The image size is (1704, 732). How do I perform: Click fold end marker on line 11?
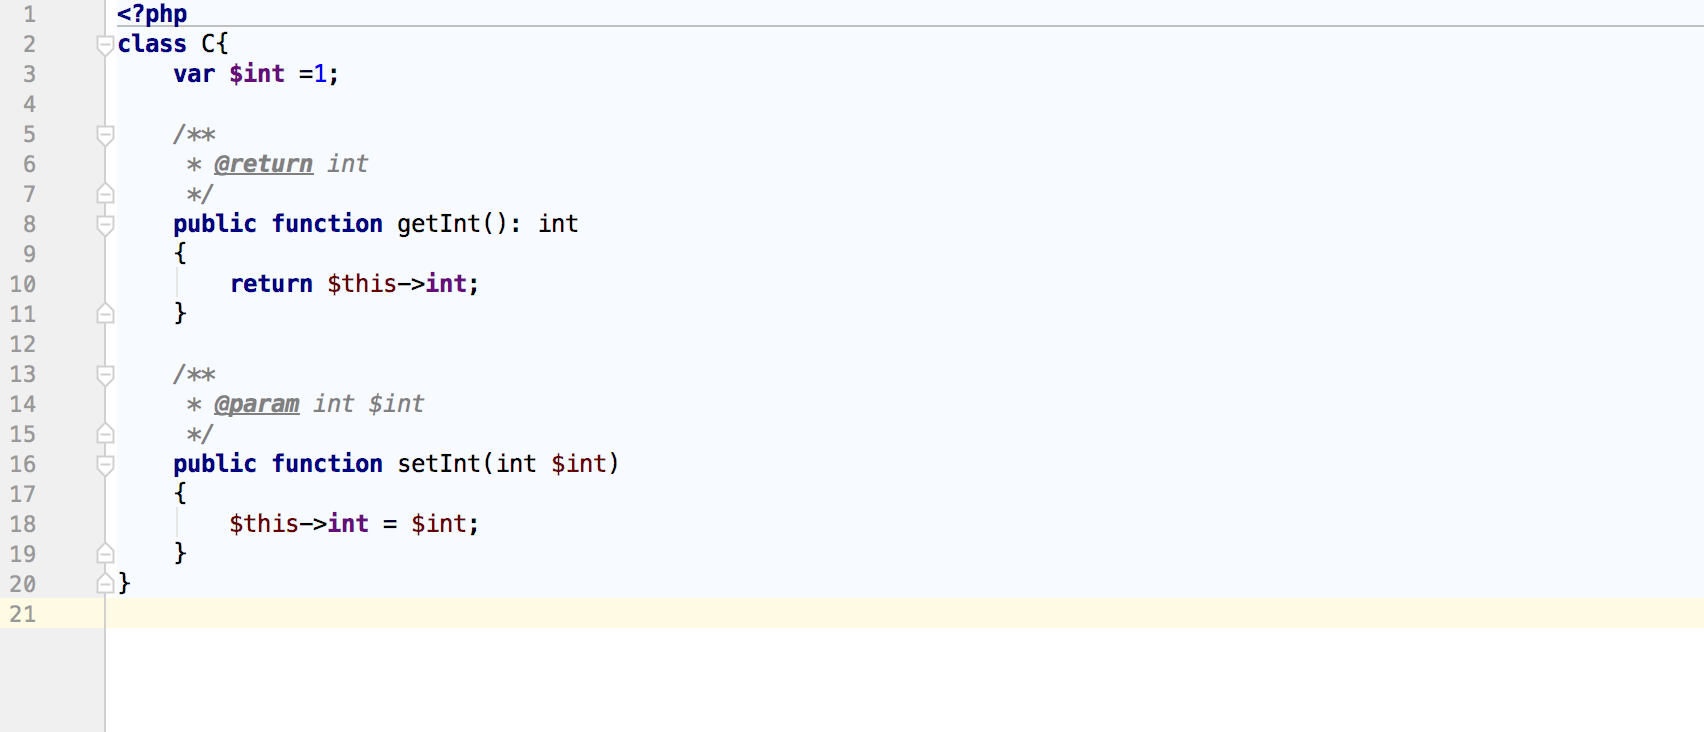coord(105,314)
